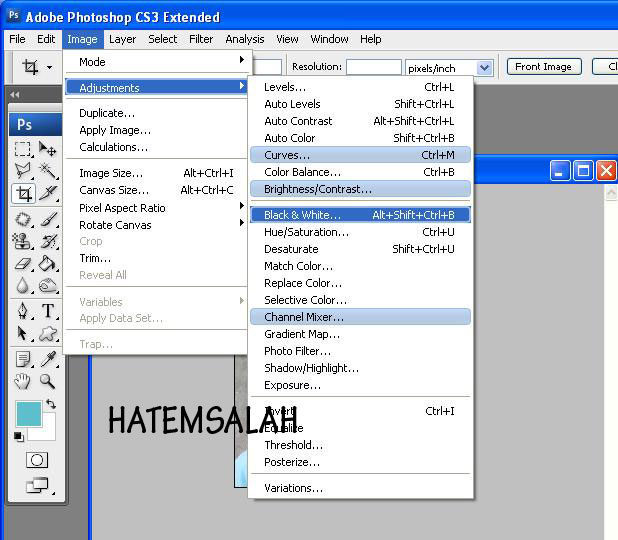The image size is (618, 540).
Task: Open the pixels/inch resolution units dropdown
Action: click(x=484, y=68)
